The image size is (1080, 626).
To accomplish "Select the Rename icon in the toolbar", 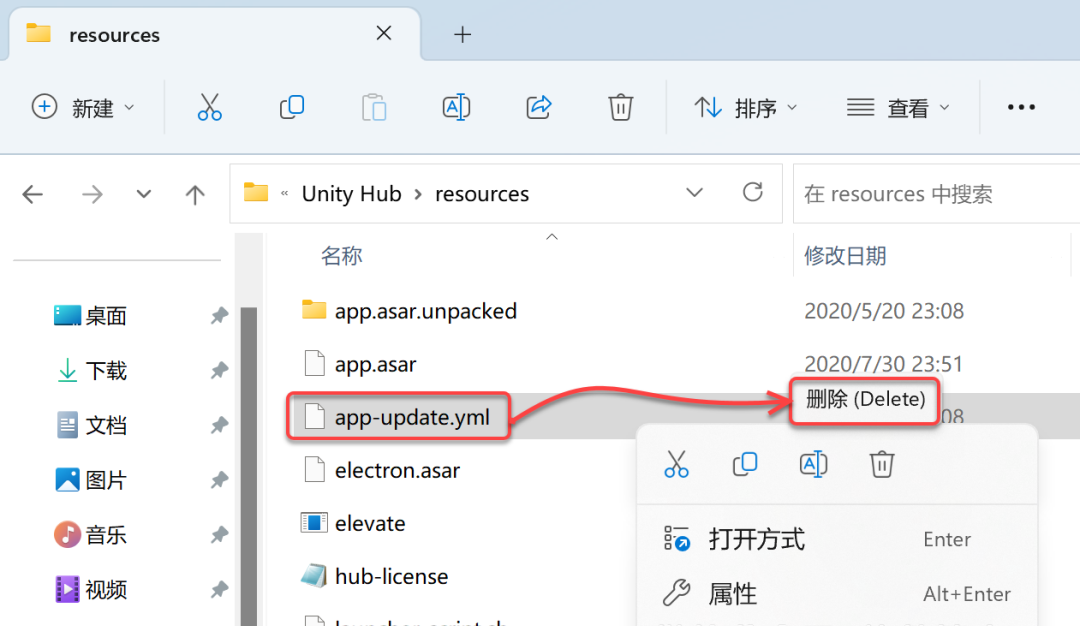I will tap(456, 106).
